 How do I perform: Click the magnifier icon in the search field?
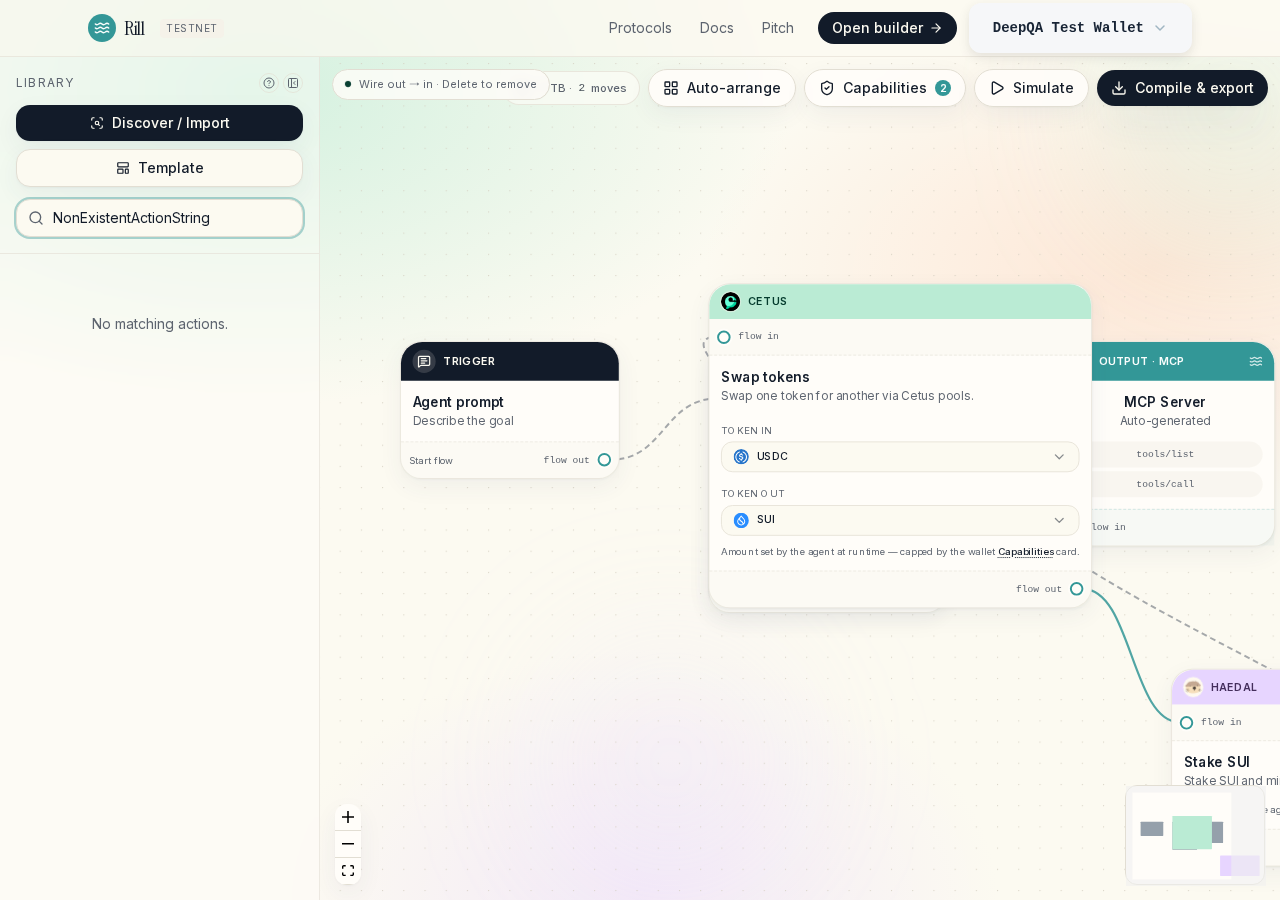tap(36, 218)
